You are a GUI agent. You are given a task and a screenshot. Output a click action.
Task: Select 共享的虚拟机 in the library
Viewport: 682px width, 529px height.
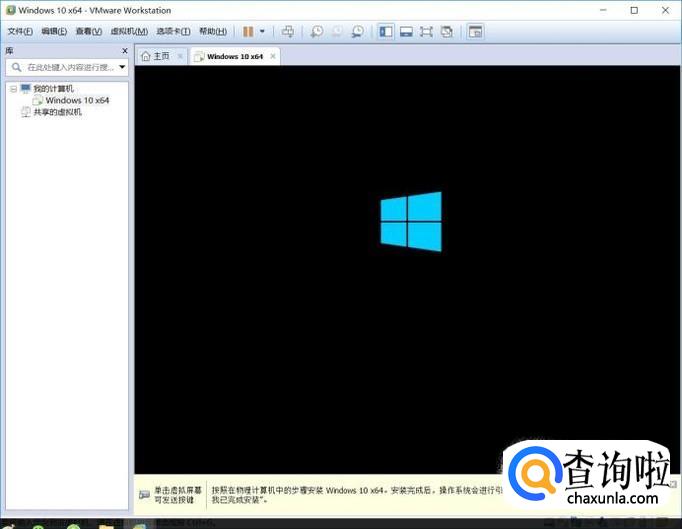coord(57,112)
